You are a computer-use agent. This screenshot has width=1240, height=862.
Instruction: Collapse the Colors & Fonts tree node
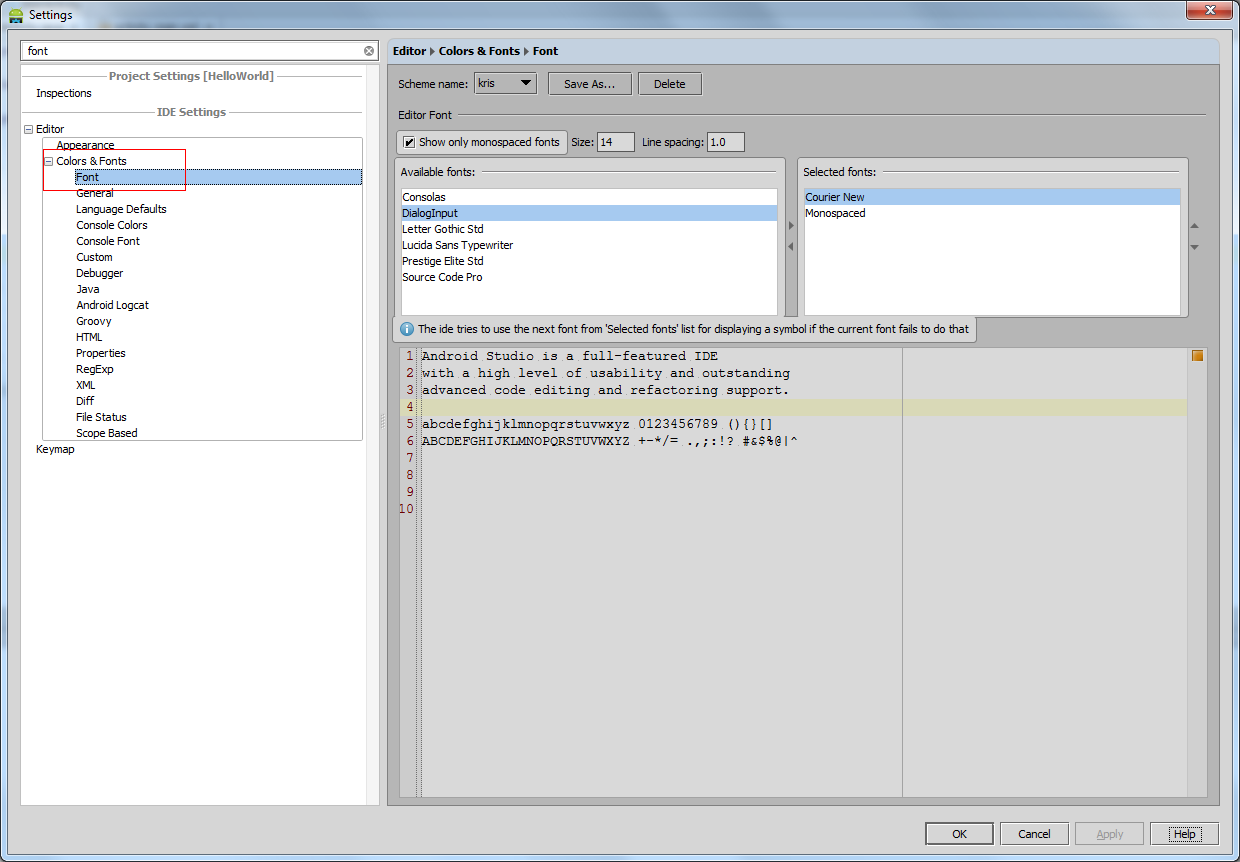click(48, 161)
